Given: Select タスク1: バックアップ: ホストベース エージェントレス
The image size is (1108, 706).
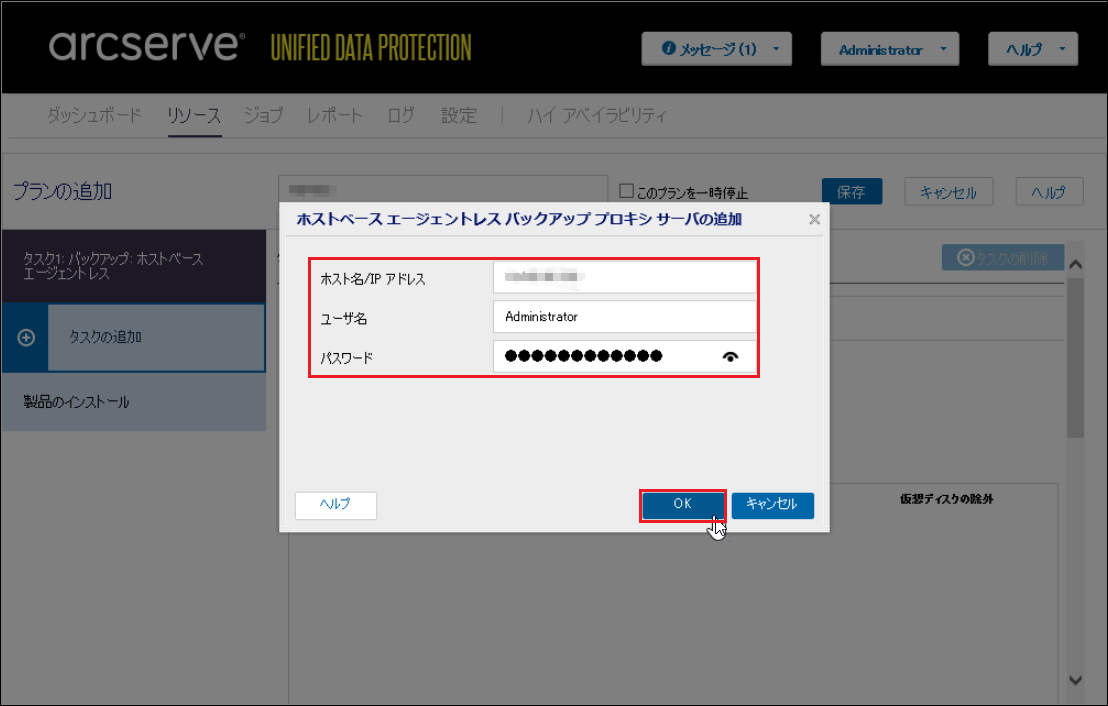Looking at the screenshot, I should pyautogui.click(x=134, y=266).
